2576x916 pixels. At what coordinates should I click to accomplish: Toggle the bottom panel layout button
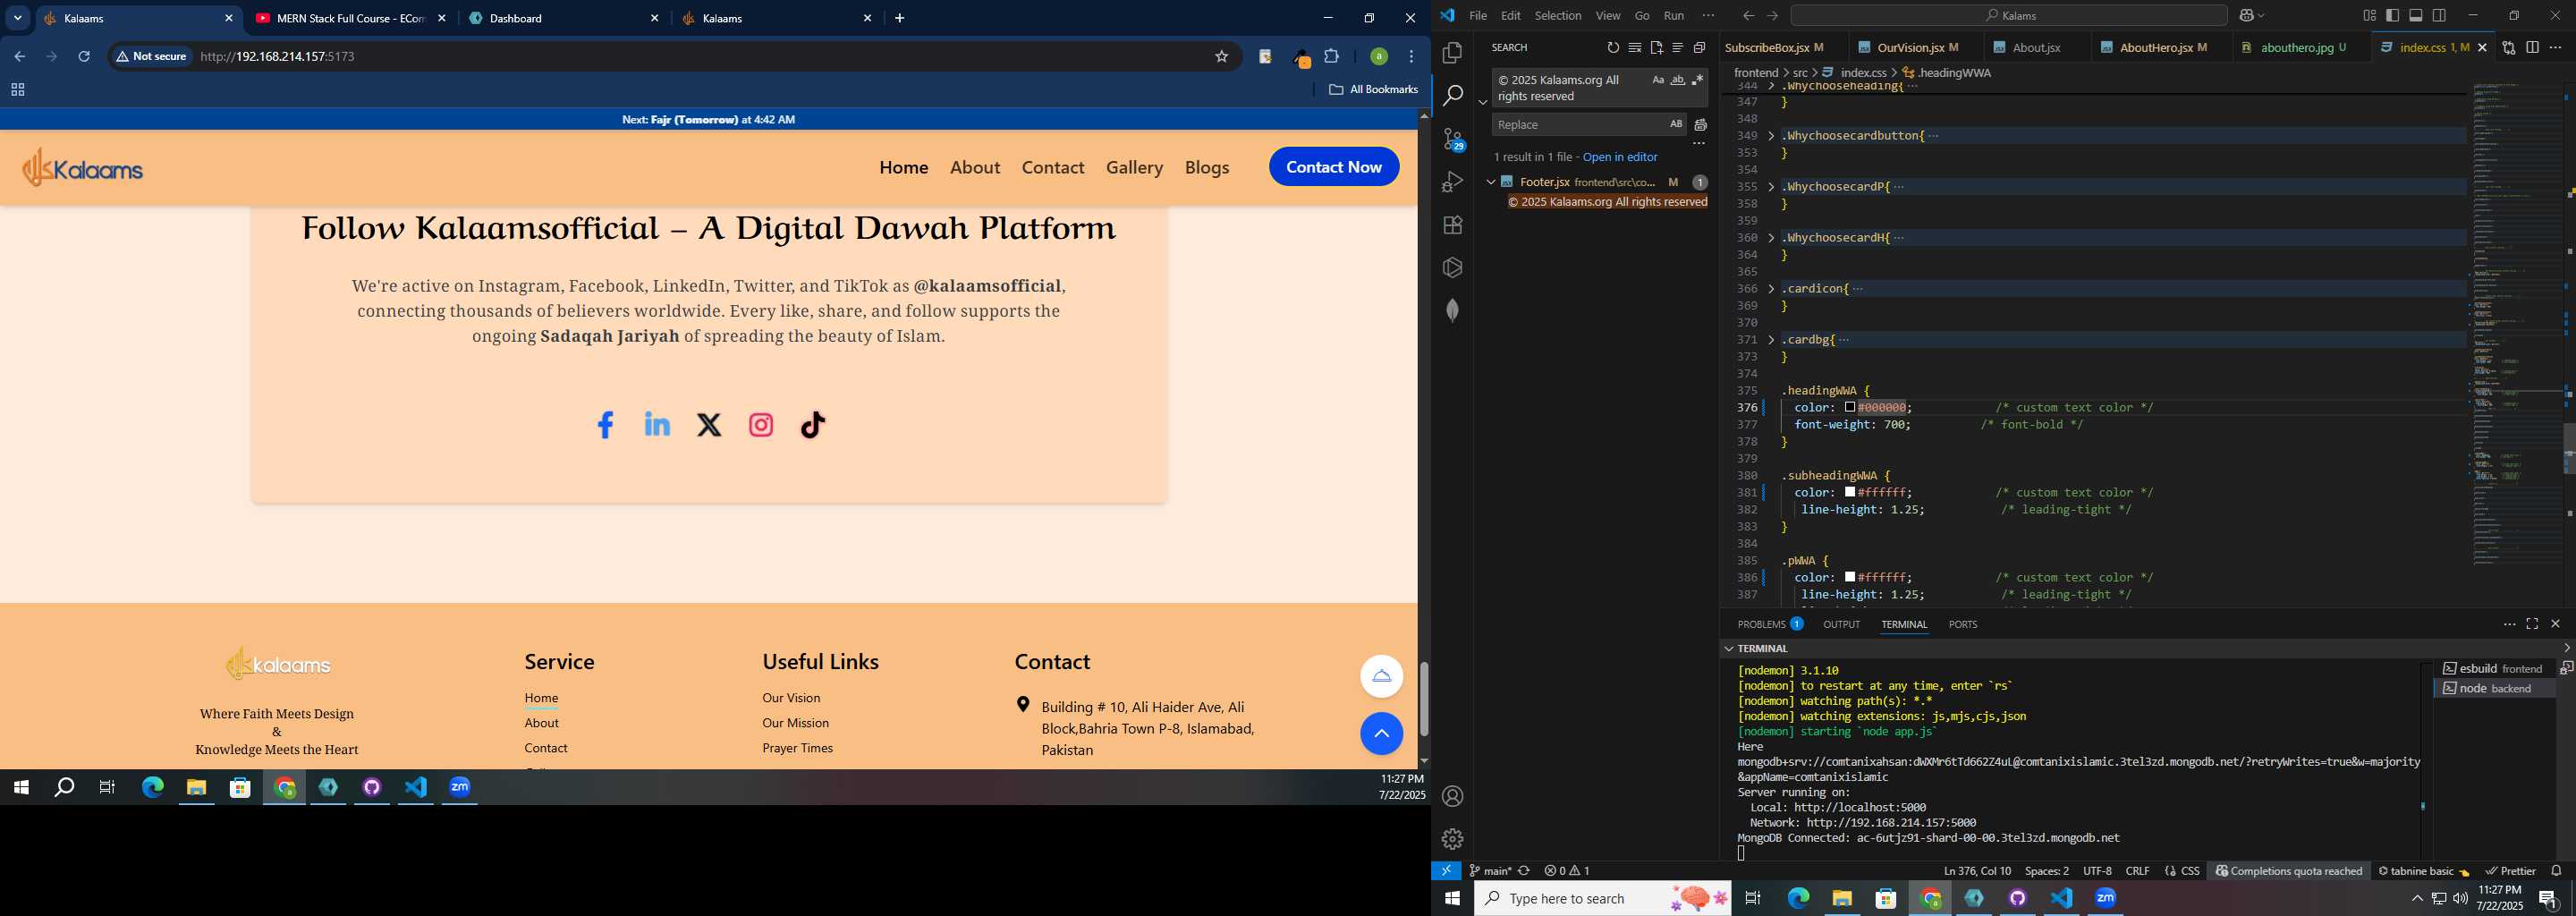click(x=2416, y=16)
